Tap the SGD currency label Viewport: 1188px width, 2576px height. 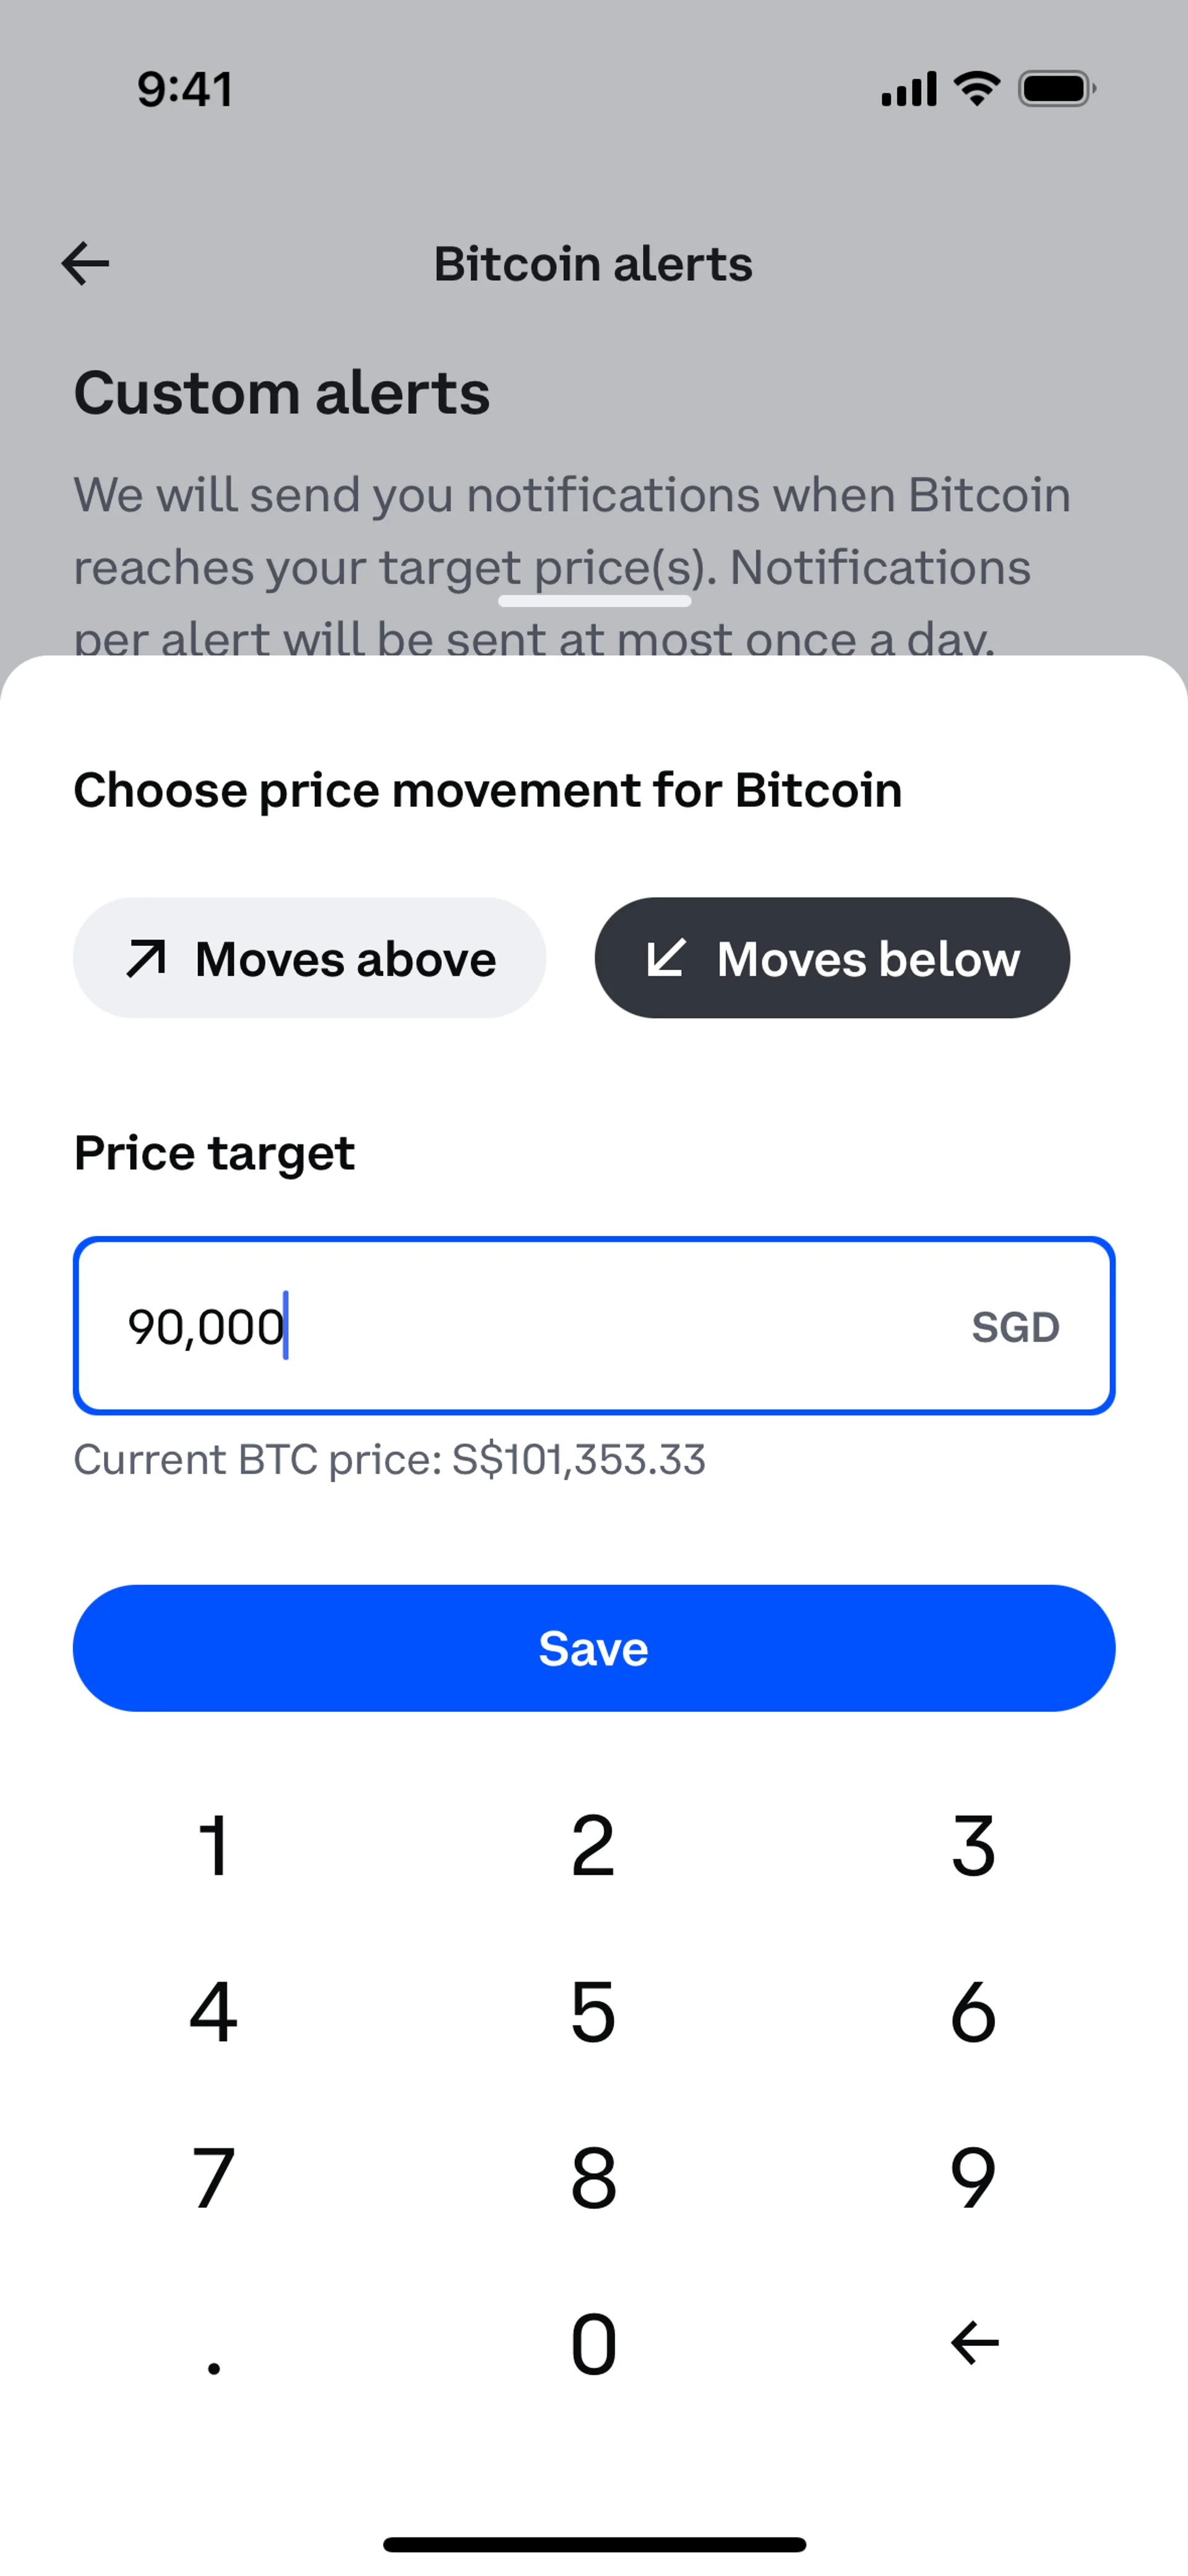click(1015, 1327)
